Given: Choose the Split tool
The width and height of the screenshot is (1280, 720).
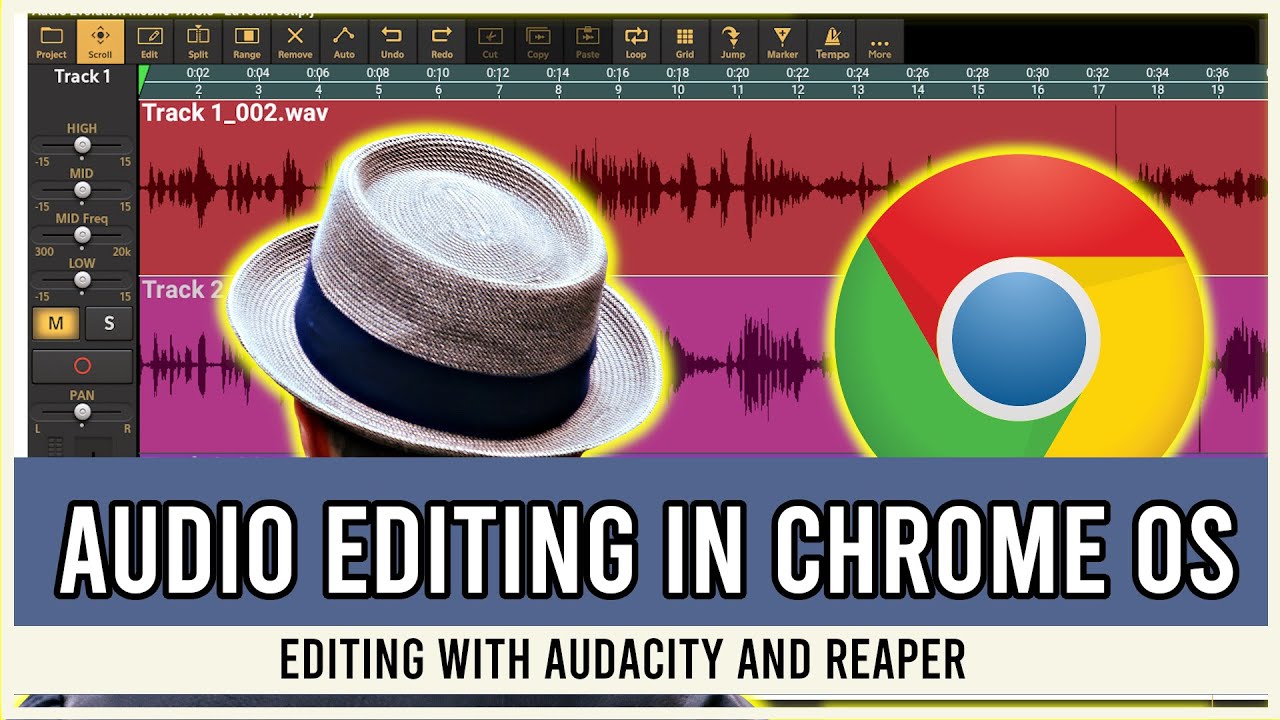Looking at the screenshot, I should 198,42.
